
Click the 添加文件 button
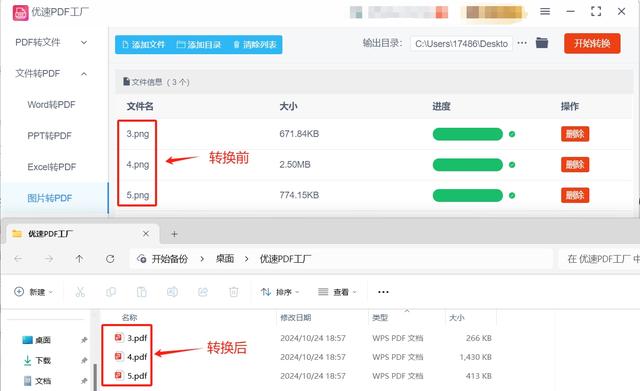coord(143,44)
